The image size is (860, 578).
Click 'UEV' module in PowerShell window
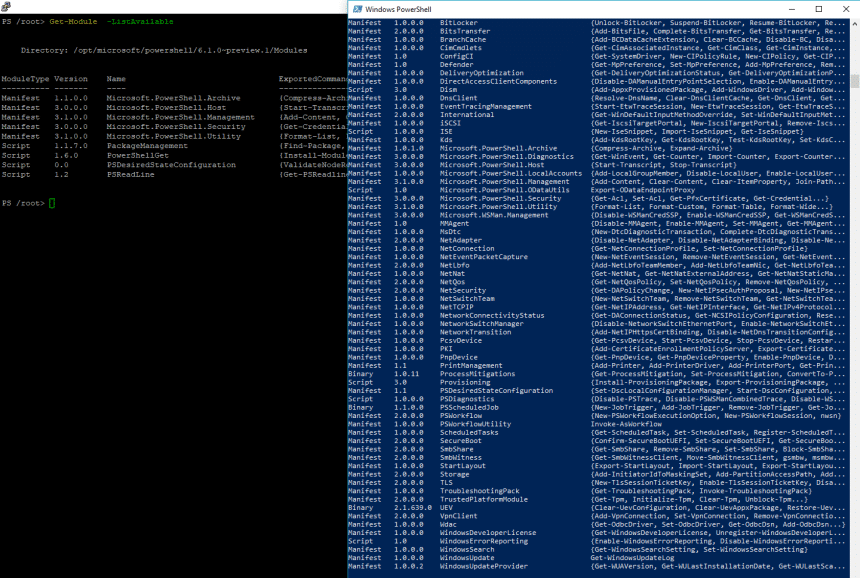446,507
